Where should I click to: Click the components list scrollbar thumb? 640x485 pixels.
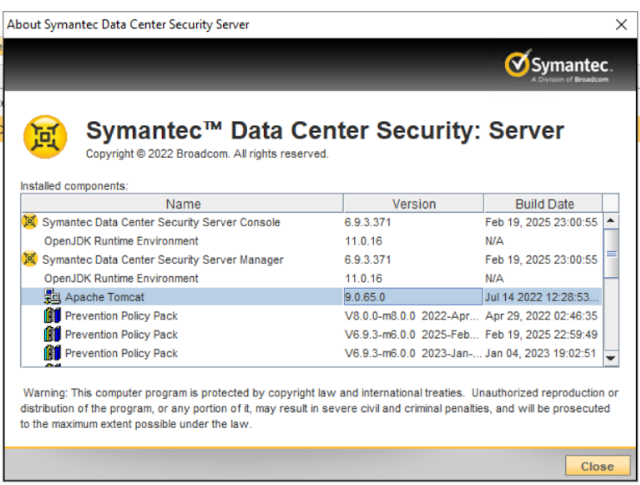(611, 254)
